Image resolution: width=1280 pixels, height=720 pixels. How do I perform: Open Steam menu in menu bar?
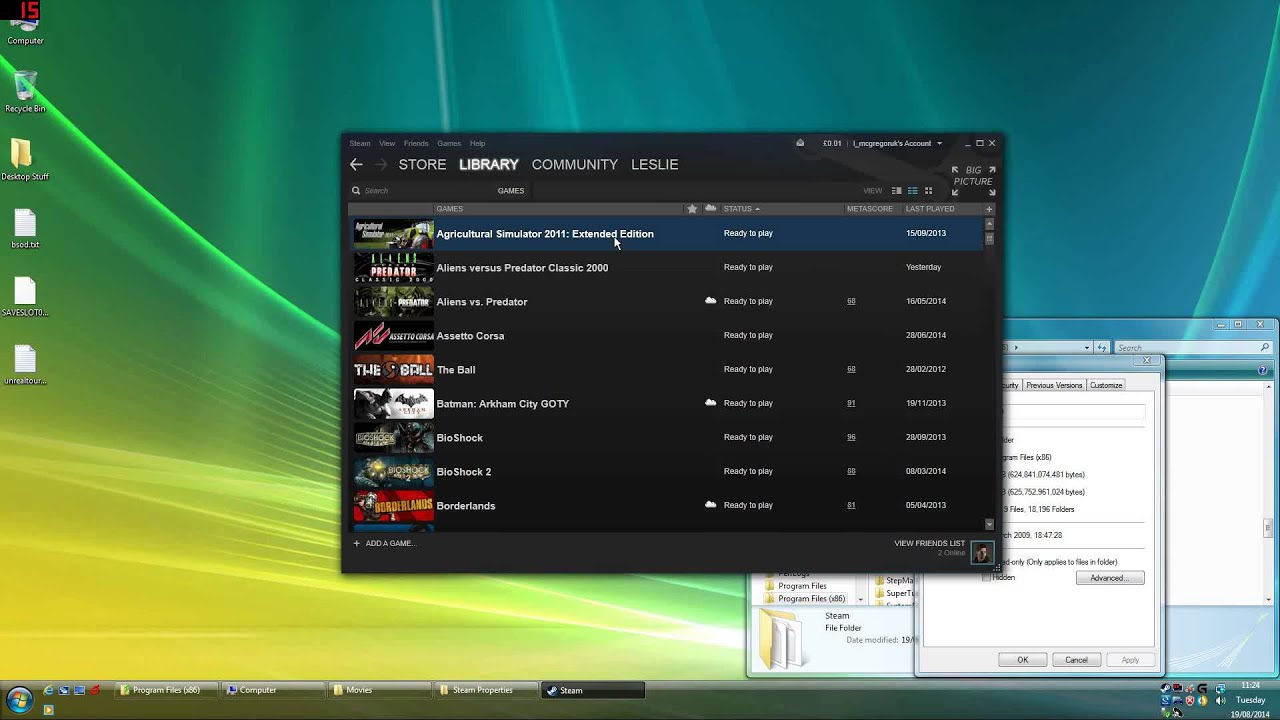click(x=360, y=143)
